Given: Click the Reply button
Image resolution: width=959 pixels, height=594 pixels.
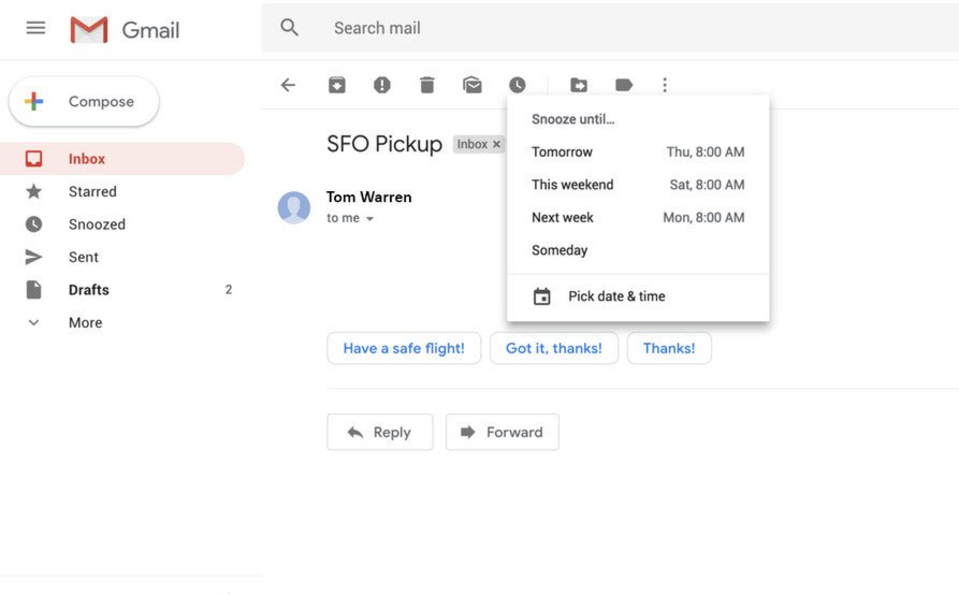Looking at the screenshot, I should (x=379, y=432).
